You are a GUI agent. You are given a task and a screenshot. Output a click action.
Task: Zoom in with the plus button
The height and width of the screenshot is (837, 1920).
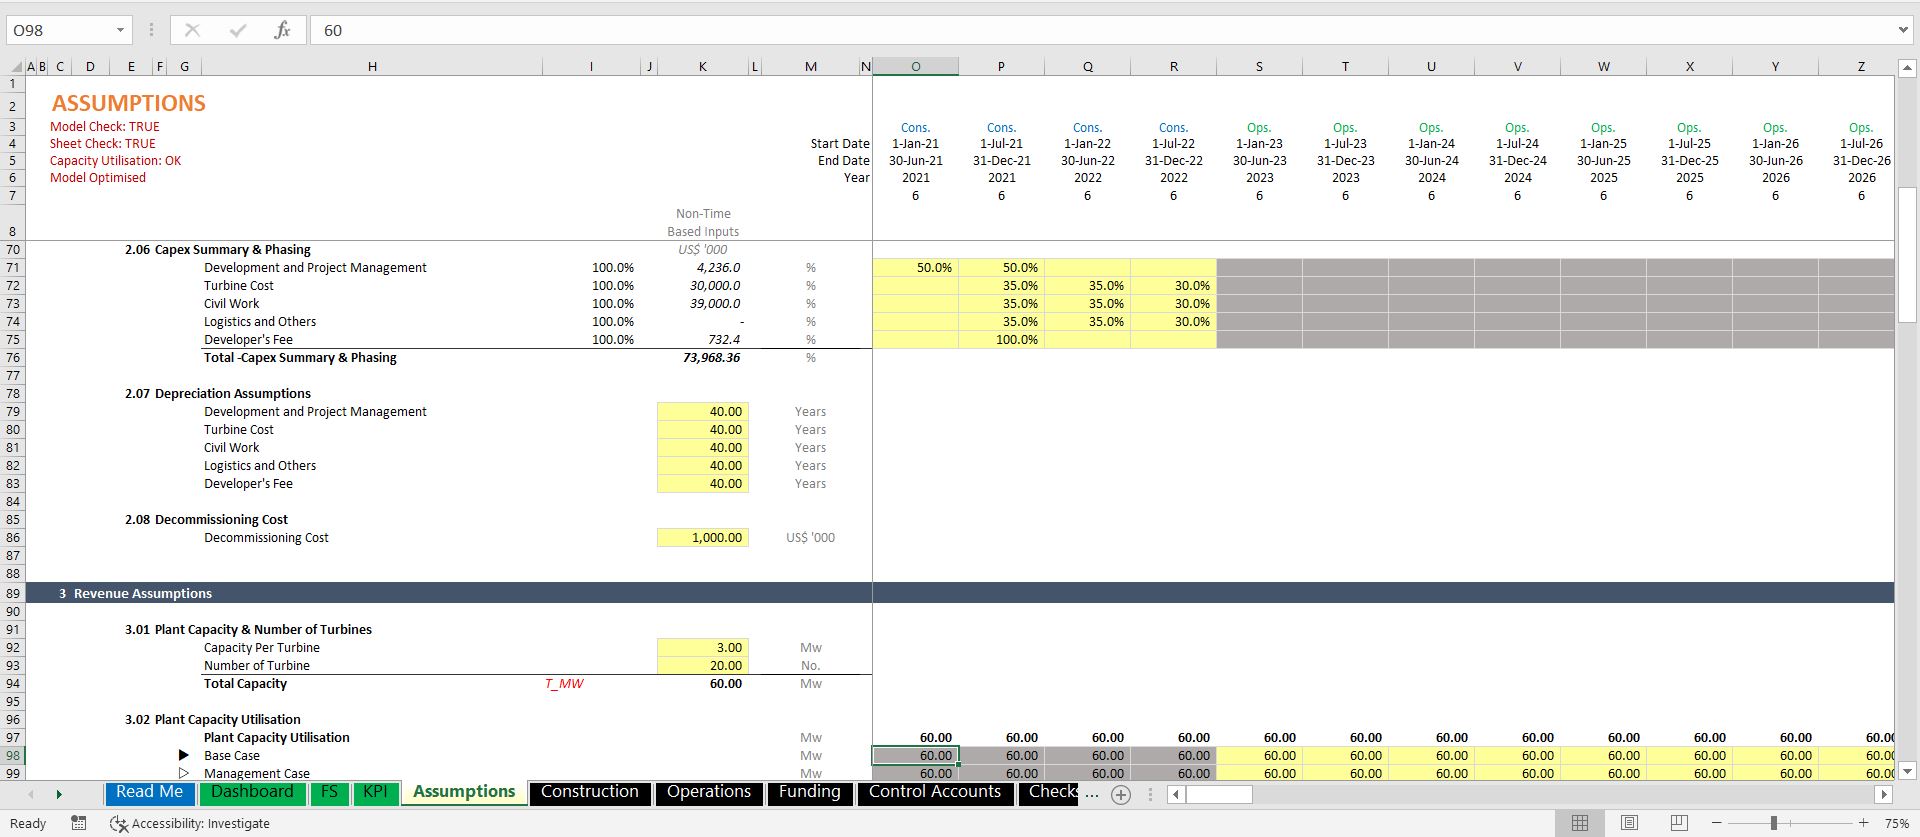coord(1863,823)
